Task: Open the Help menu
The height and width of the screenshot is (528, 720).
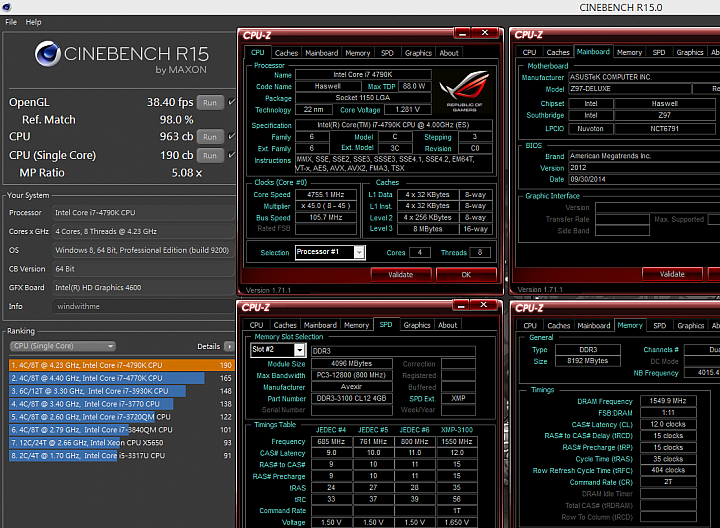Action: tap(33, 22)
